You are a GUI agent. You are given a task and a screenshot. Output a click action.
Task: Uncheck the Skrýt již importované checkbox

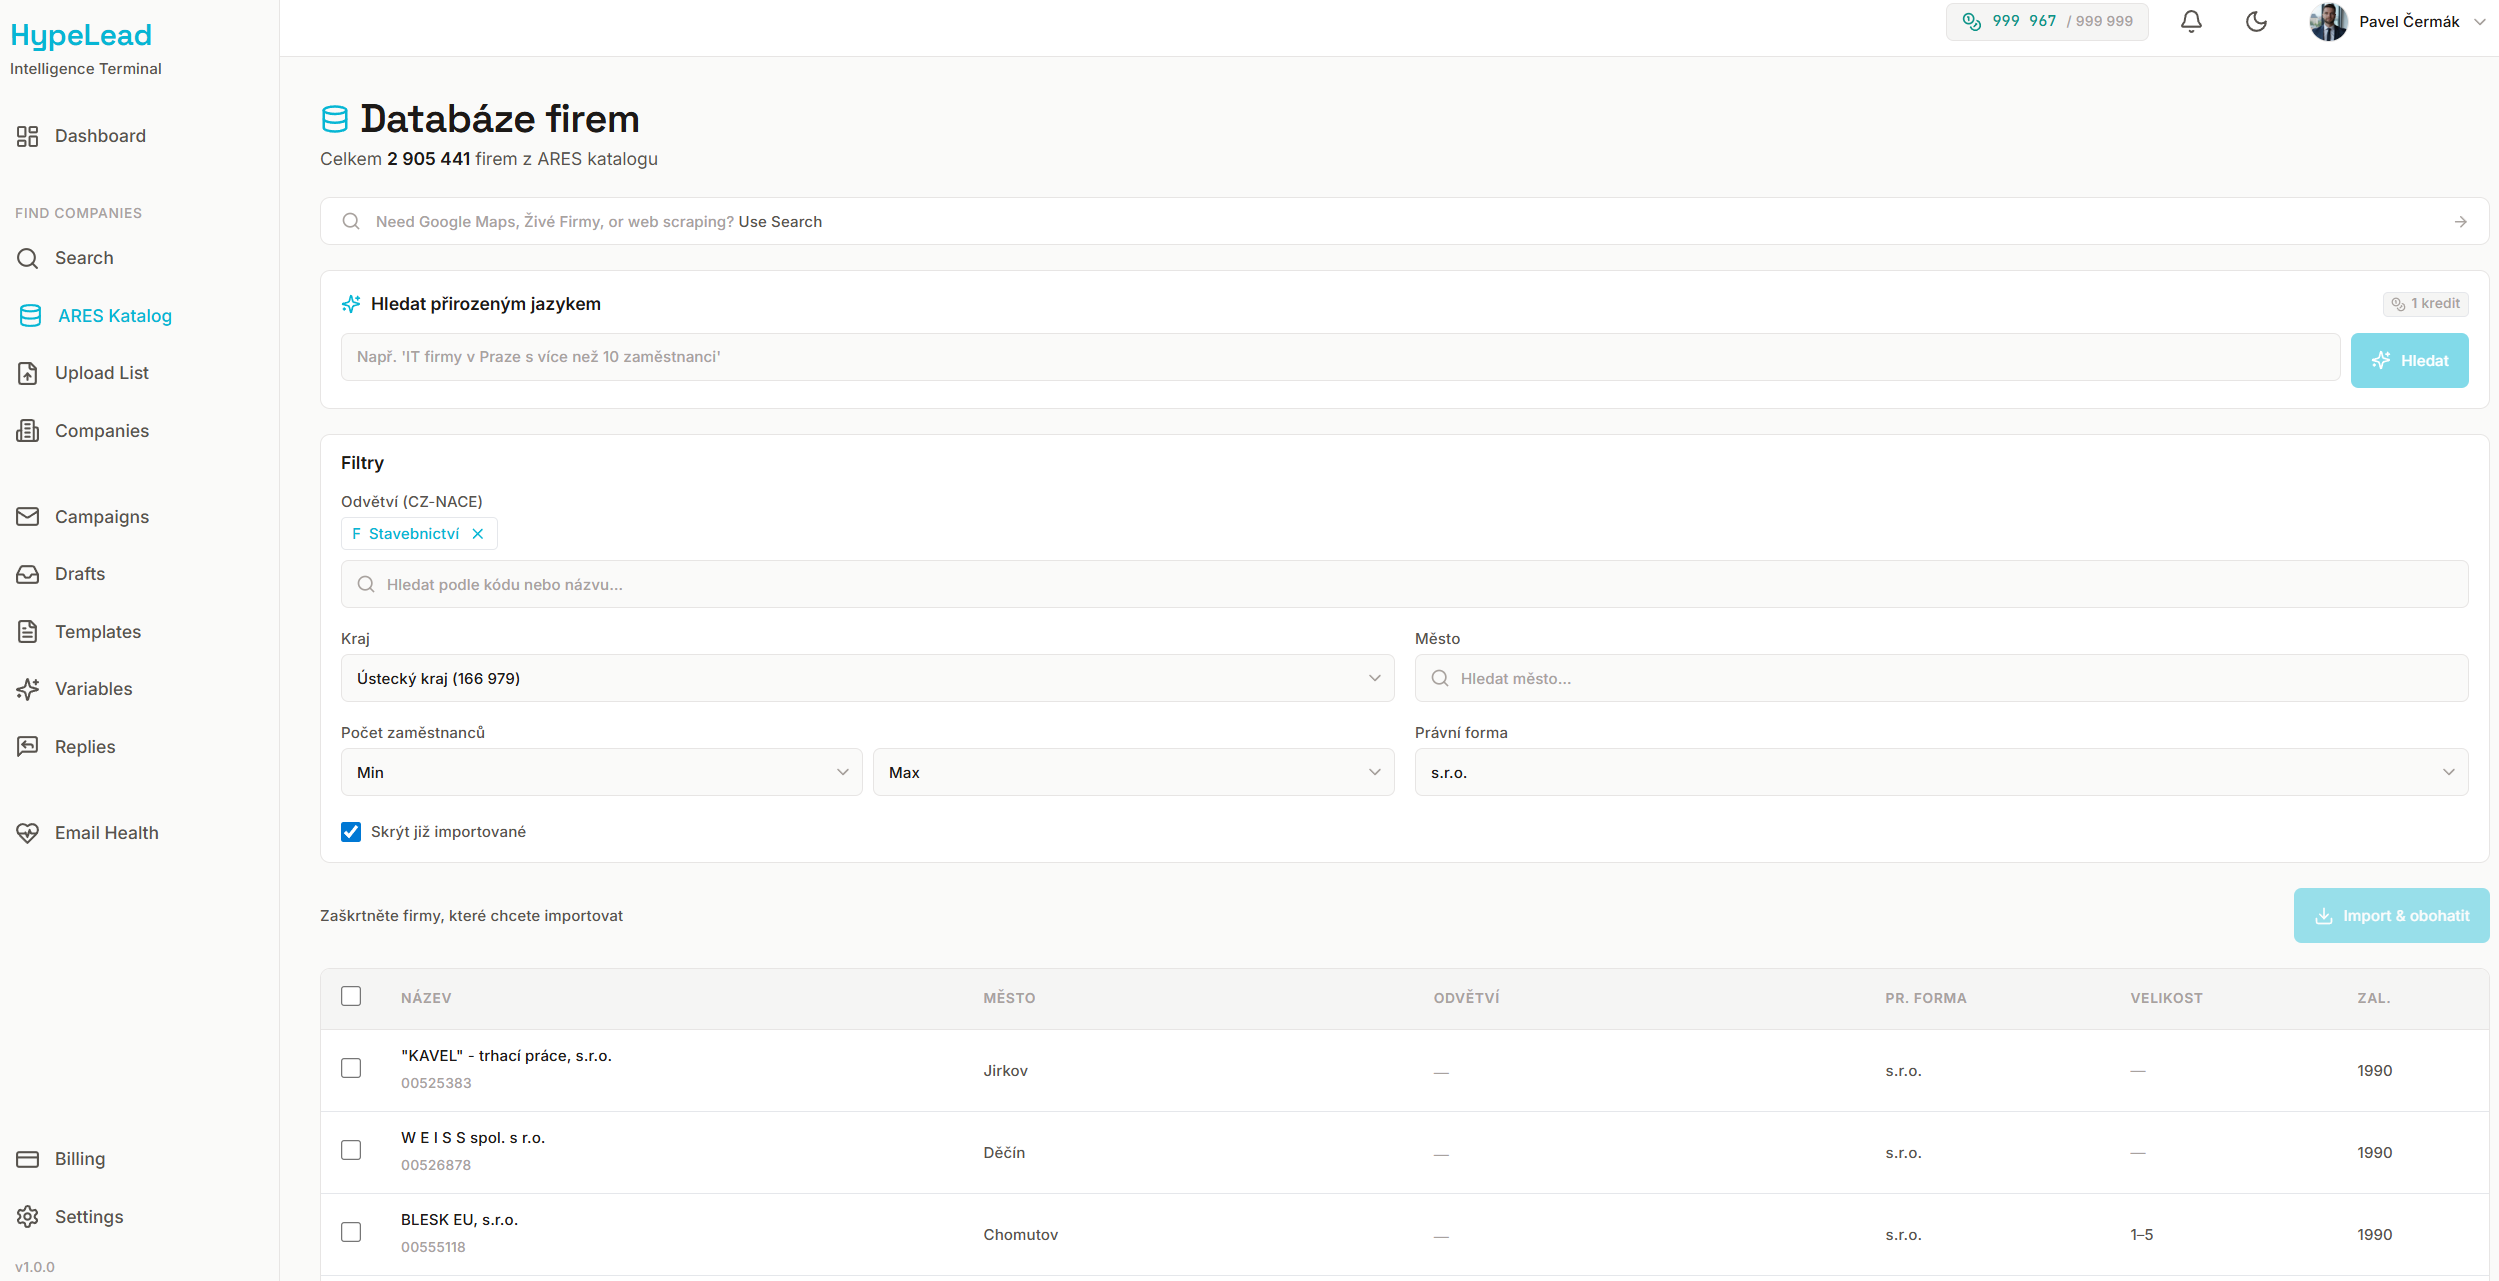tap(351, 832)
